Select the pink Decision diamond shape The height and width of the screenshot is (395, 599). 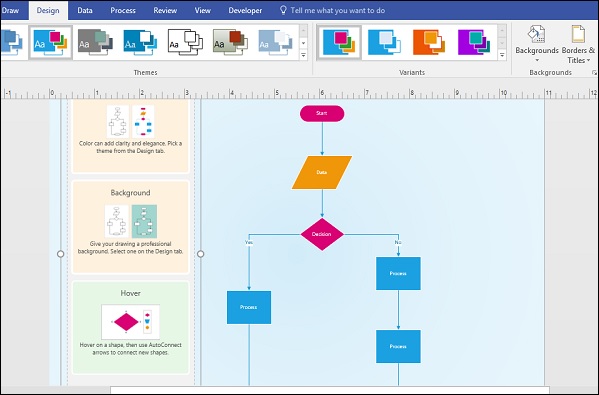point(322,234)
